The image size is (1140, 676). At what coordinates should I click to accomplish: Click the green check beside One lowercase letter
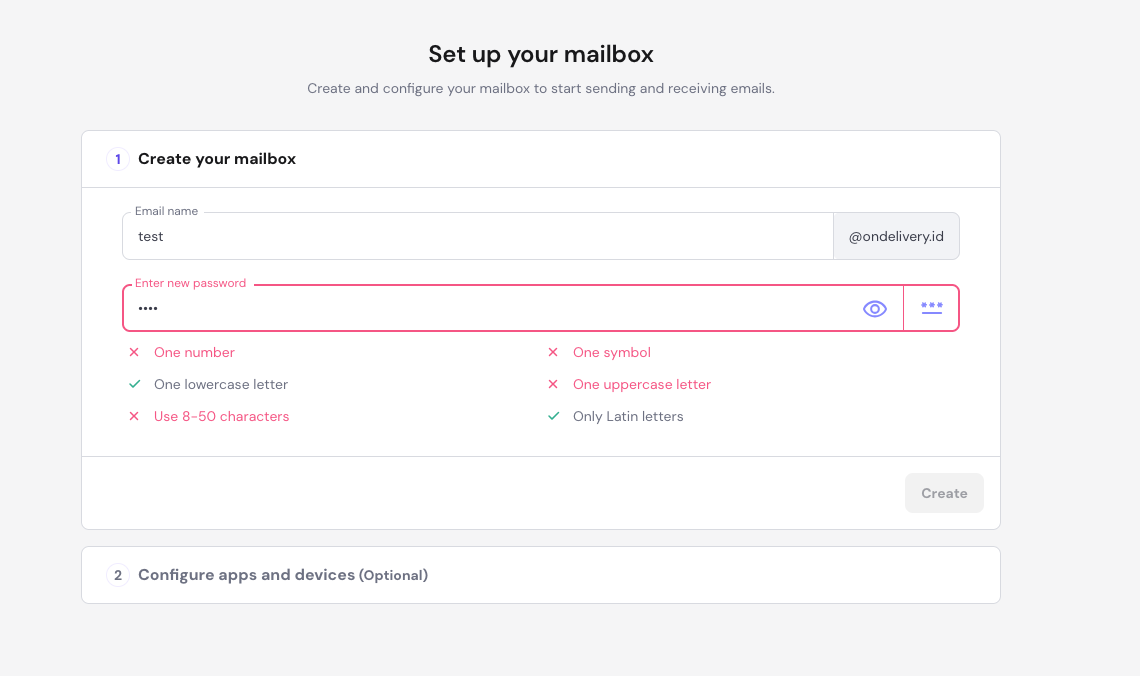coord(134,384)
